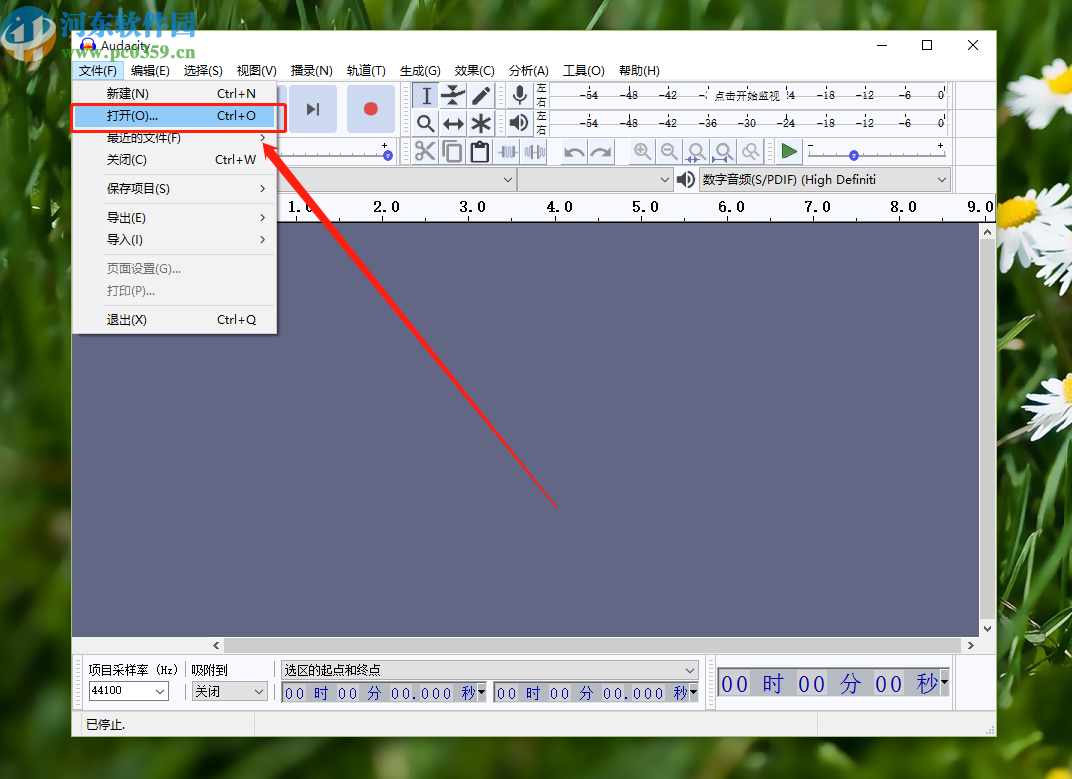Click the volume slider handle under transport
Screen dimensions: 1072x779
point(388,155)
